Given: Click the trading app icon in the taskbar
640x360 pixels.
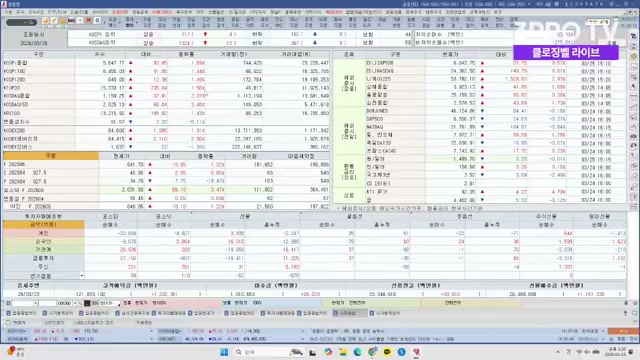Looking at the screenshot, I should click(416, 352).
